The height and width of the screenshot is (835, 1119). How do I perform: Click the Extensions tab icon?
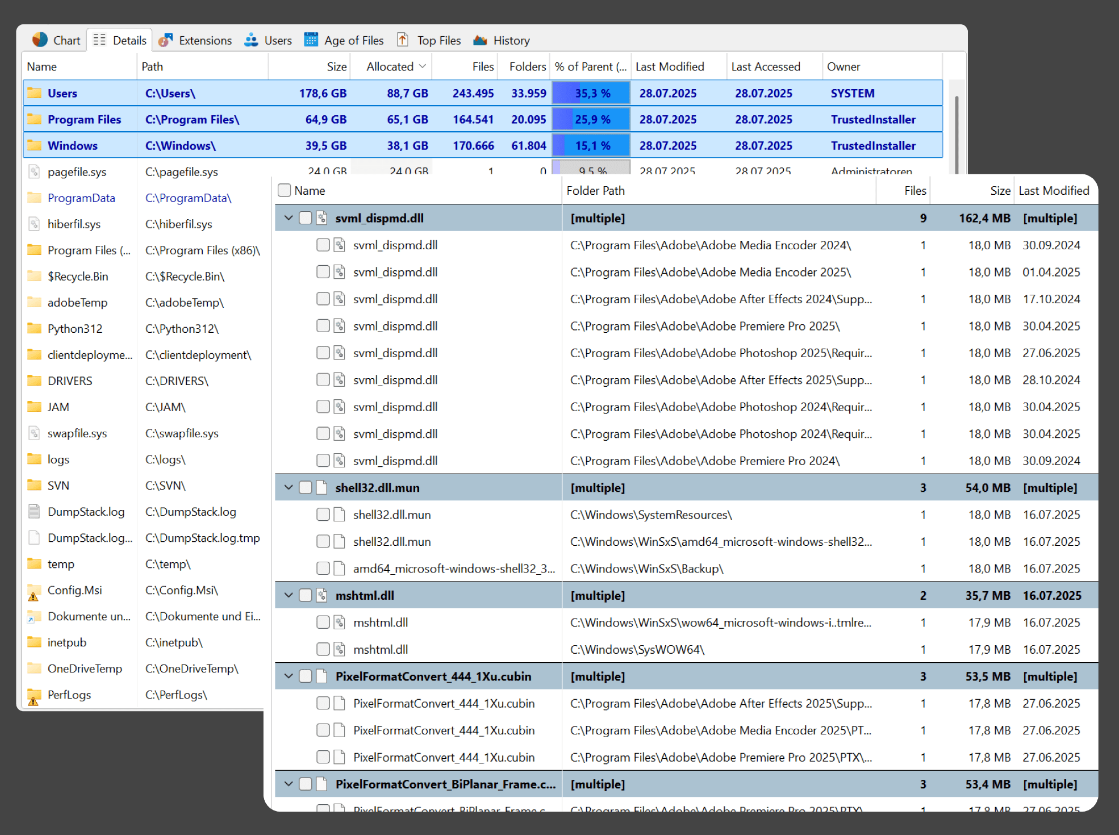[x=165, y=40]
